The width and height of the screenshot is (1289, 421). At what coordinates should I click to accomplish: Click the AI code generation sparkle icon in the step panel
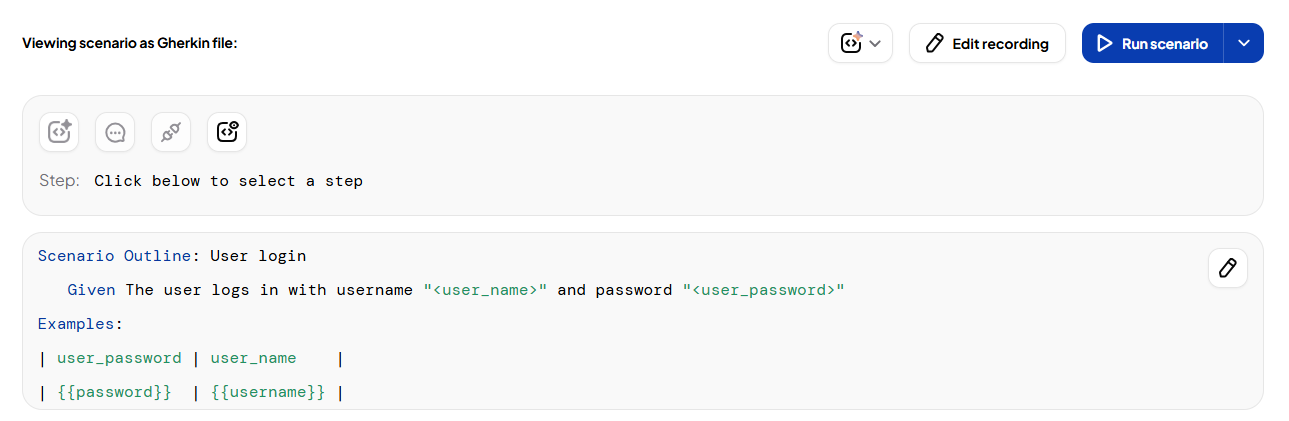click(59, 132)
